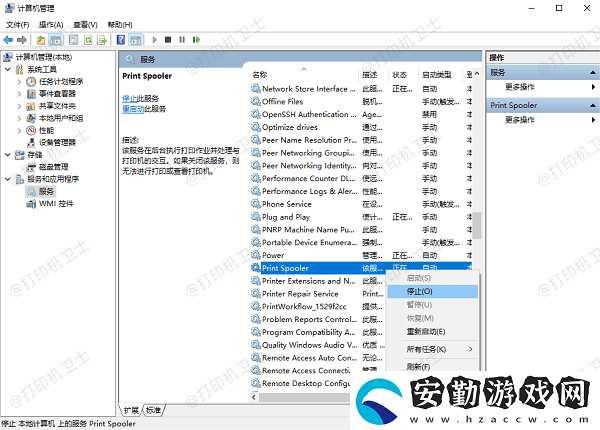600x430 pixels.
Task: Select the PrintWorkflow_1529f2cc service row
Action: (318, 306)
